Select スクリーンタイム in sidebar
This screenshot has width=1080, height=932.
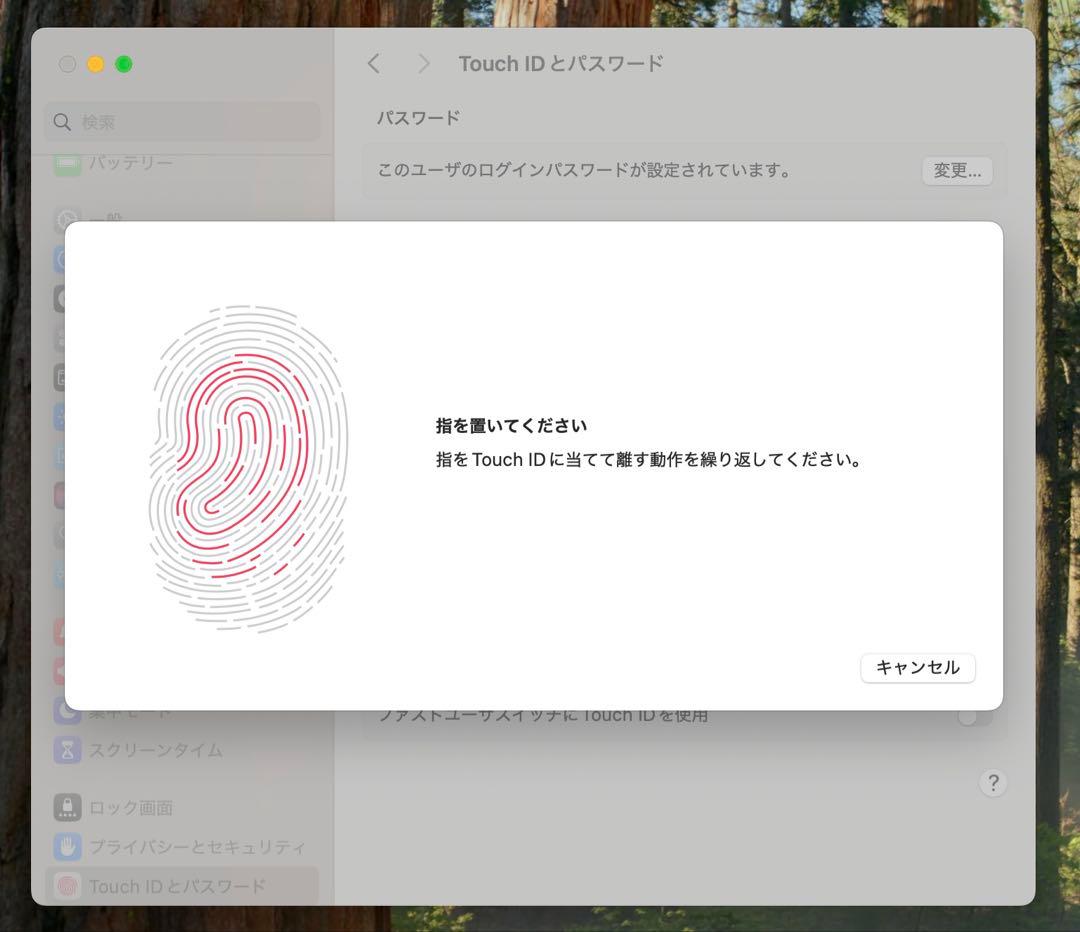pyautogui.click(x=182, y=749)
